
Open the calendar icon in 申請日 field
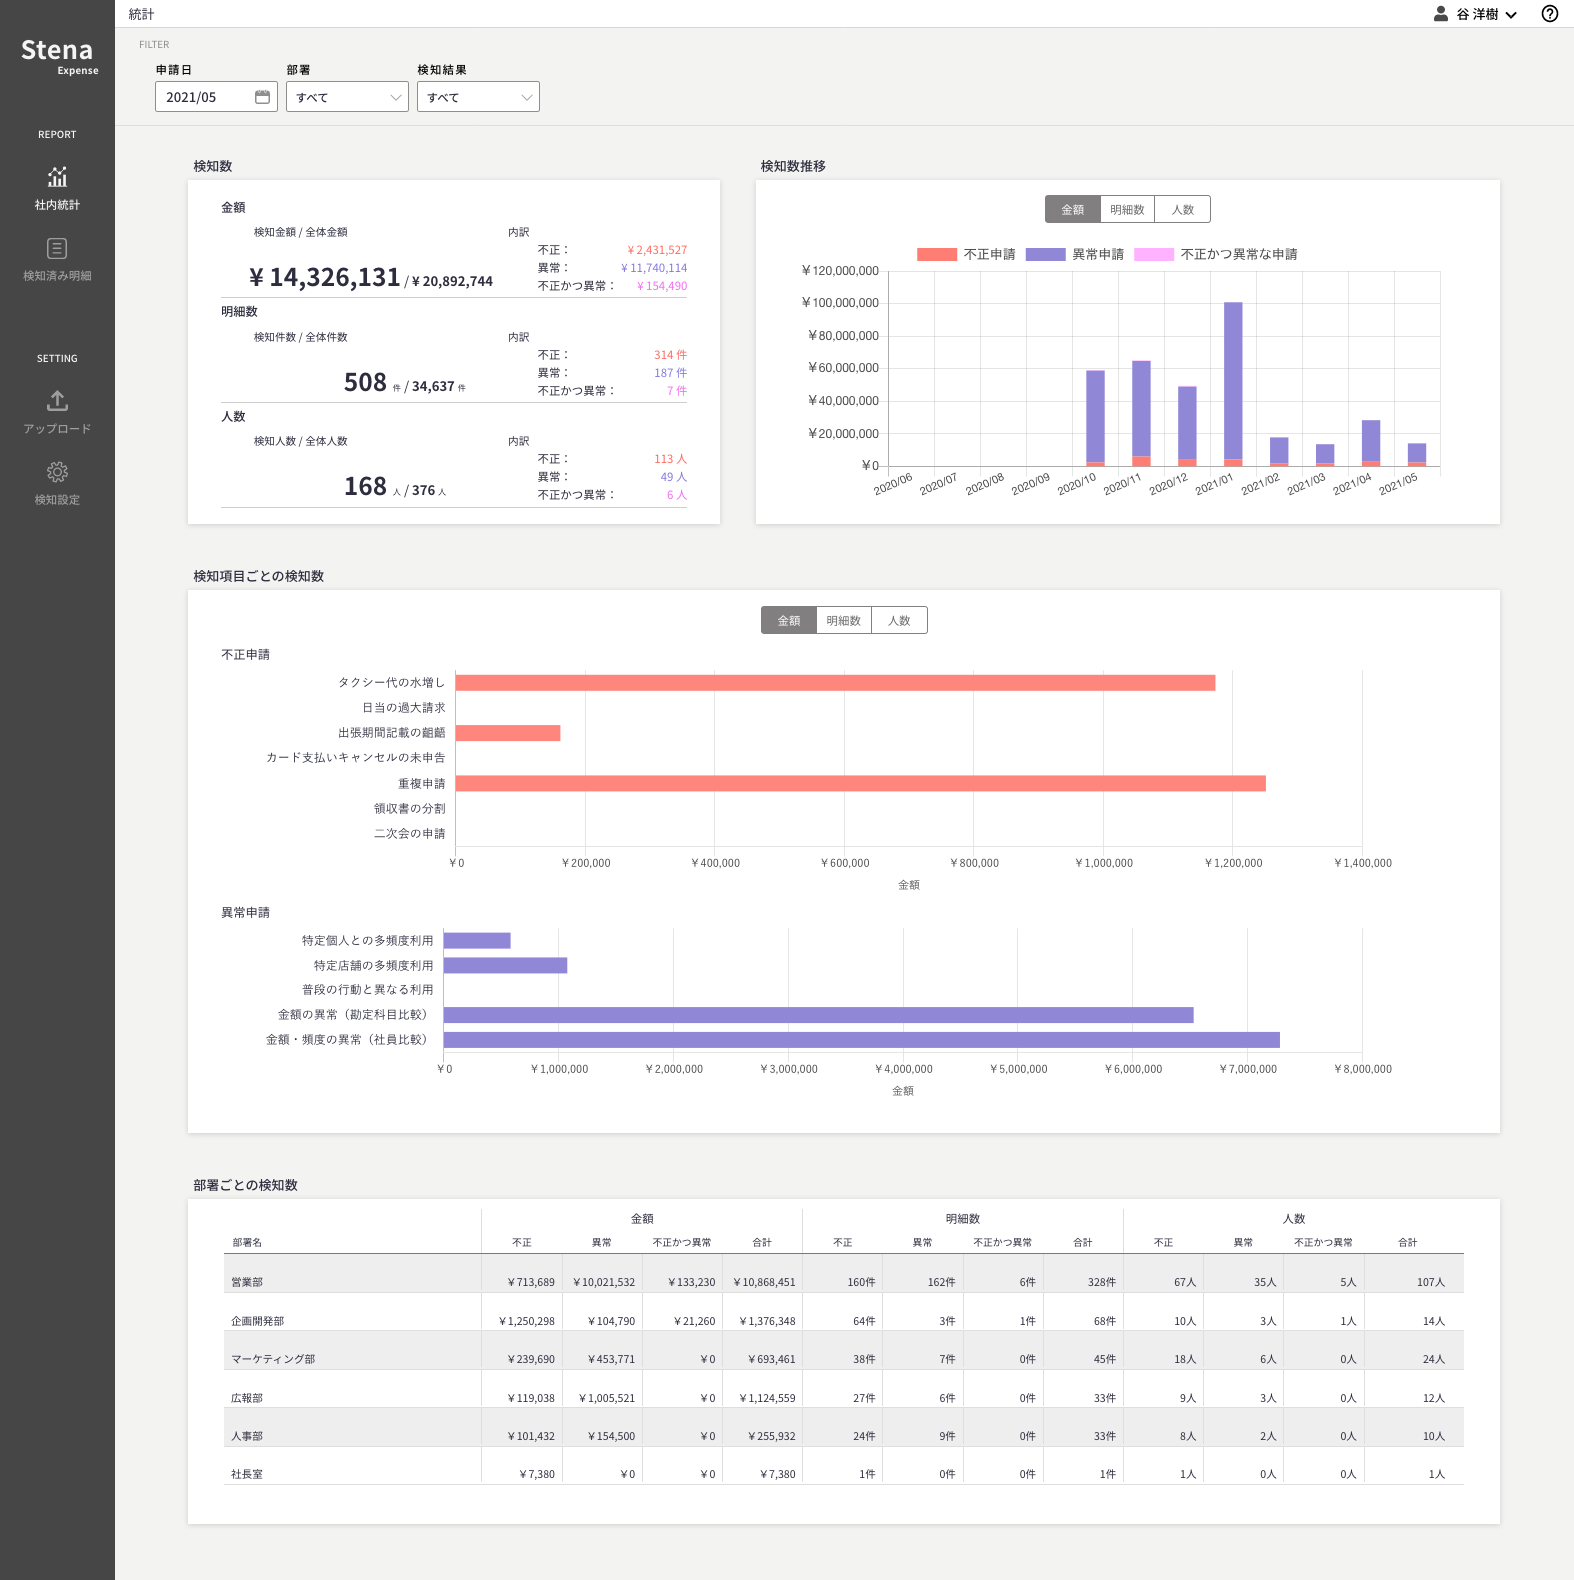262,97
